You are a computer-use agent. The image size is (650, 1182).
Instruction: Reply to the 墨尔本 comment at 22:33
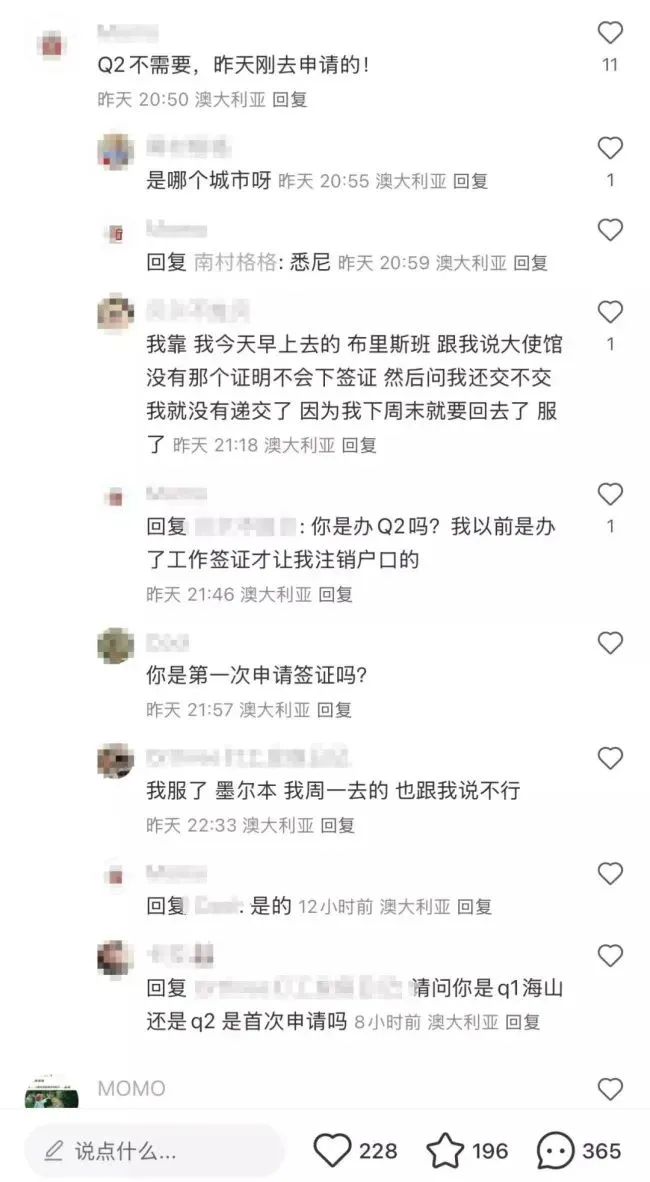(x=337, y=825)
